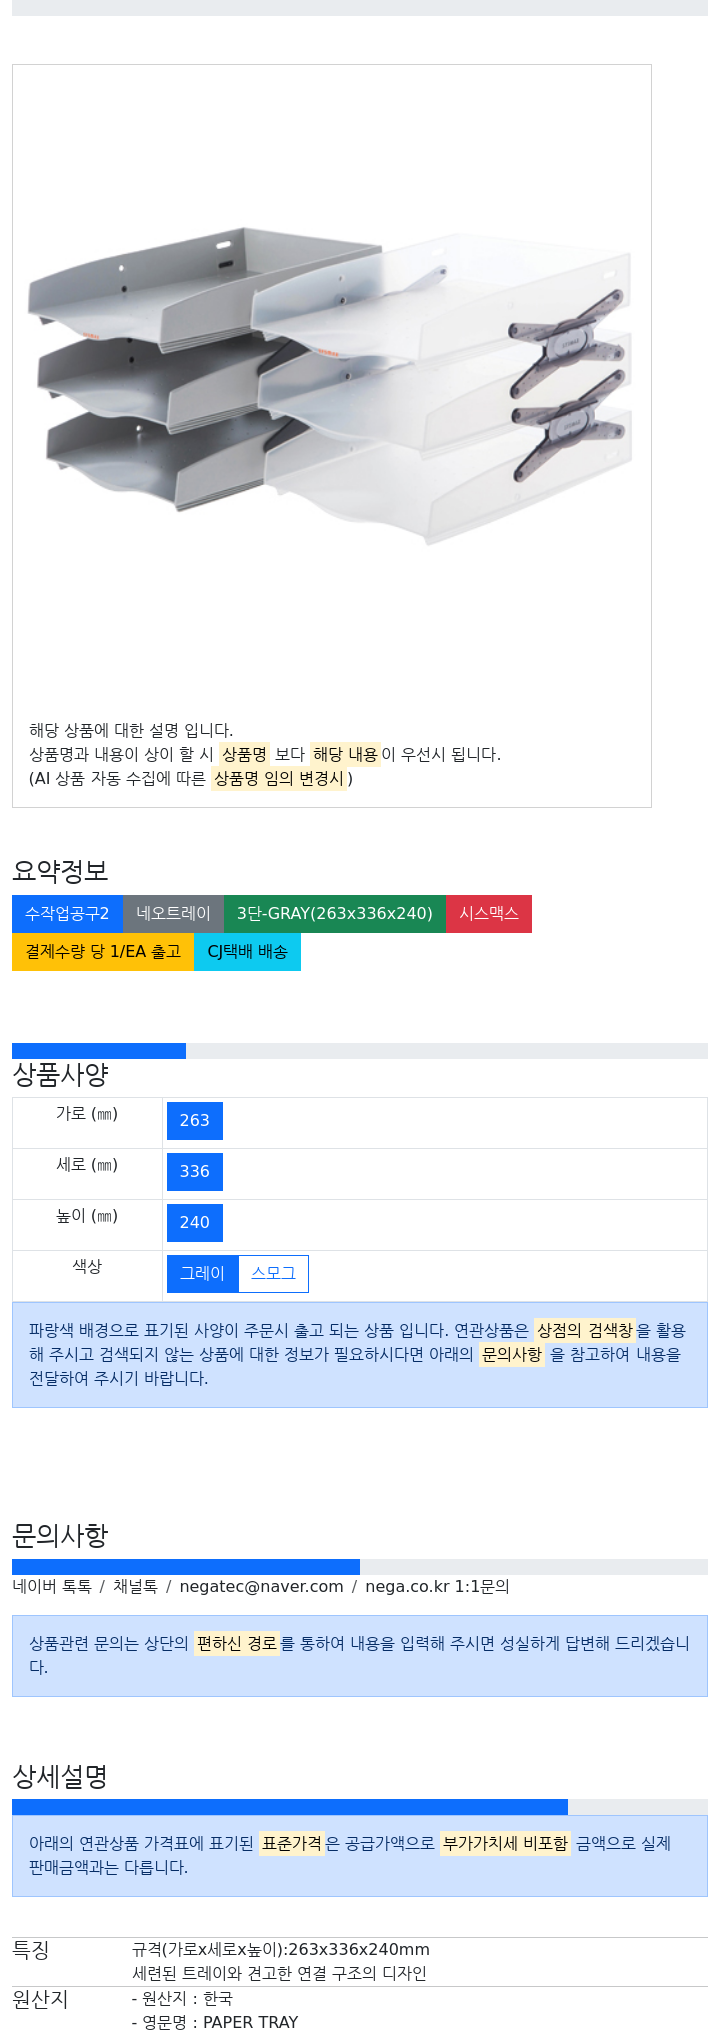Open the 3단-GRAY(263x336x240) tag
720x2035 pixels.
tap(335, 914)
